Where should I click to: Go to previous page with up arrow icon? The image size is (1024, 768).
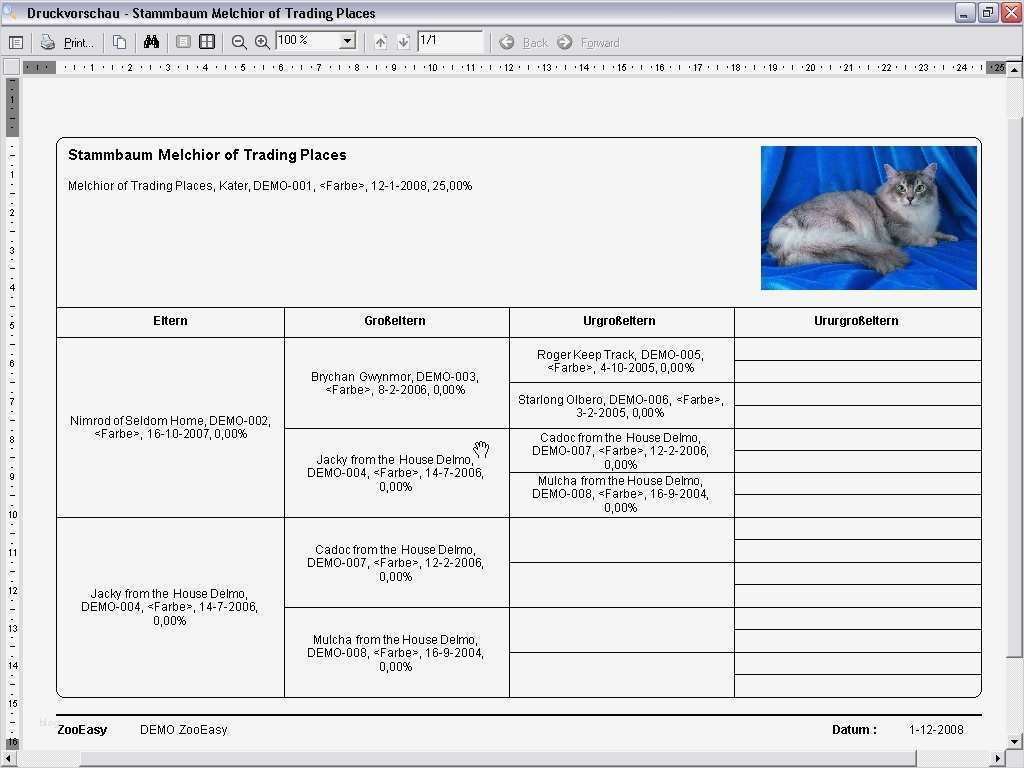pyautogui.click(x=381, y=41)
